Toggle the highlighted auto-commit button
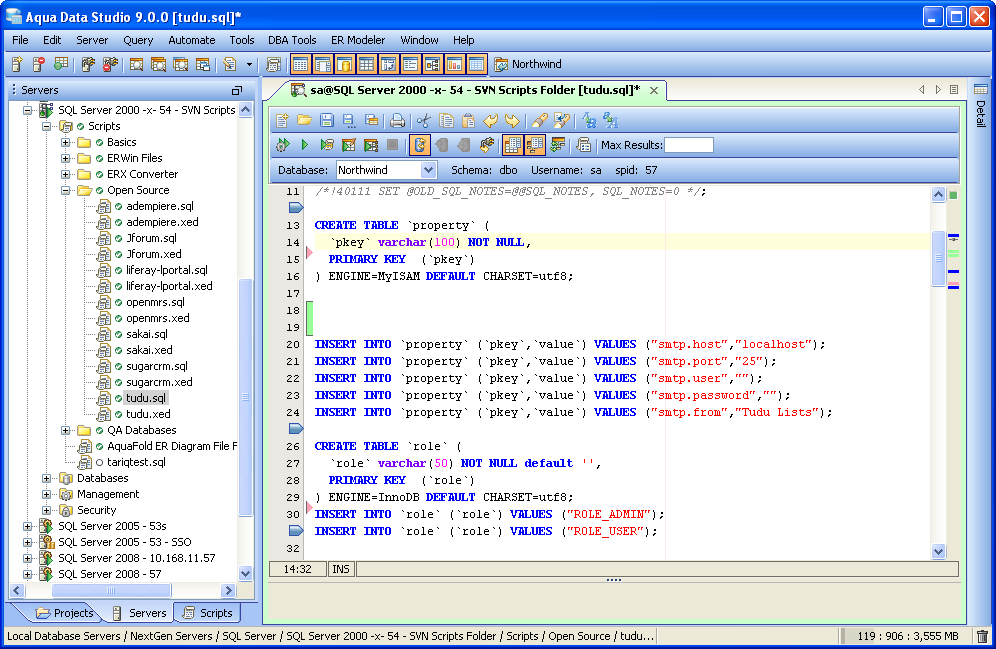The height and width of the screenshot is (649, 996). click(x=419, y=145)
